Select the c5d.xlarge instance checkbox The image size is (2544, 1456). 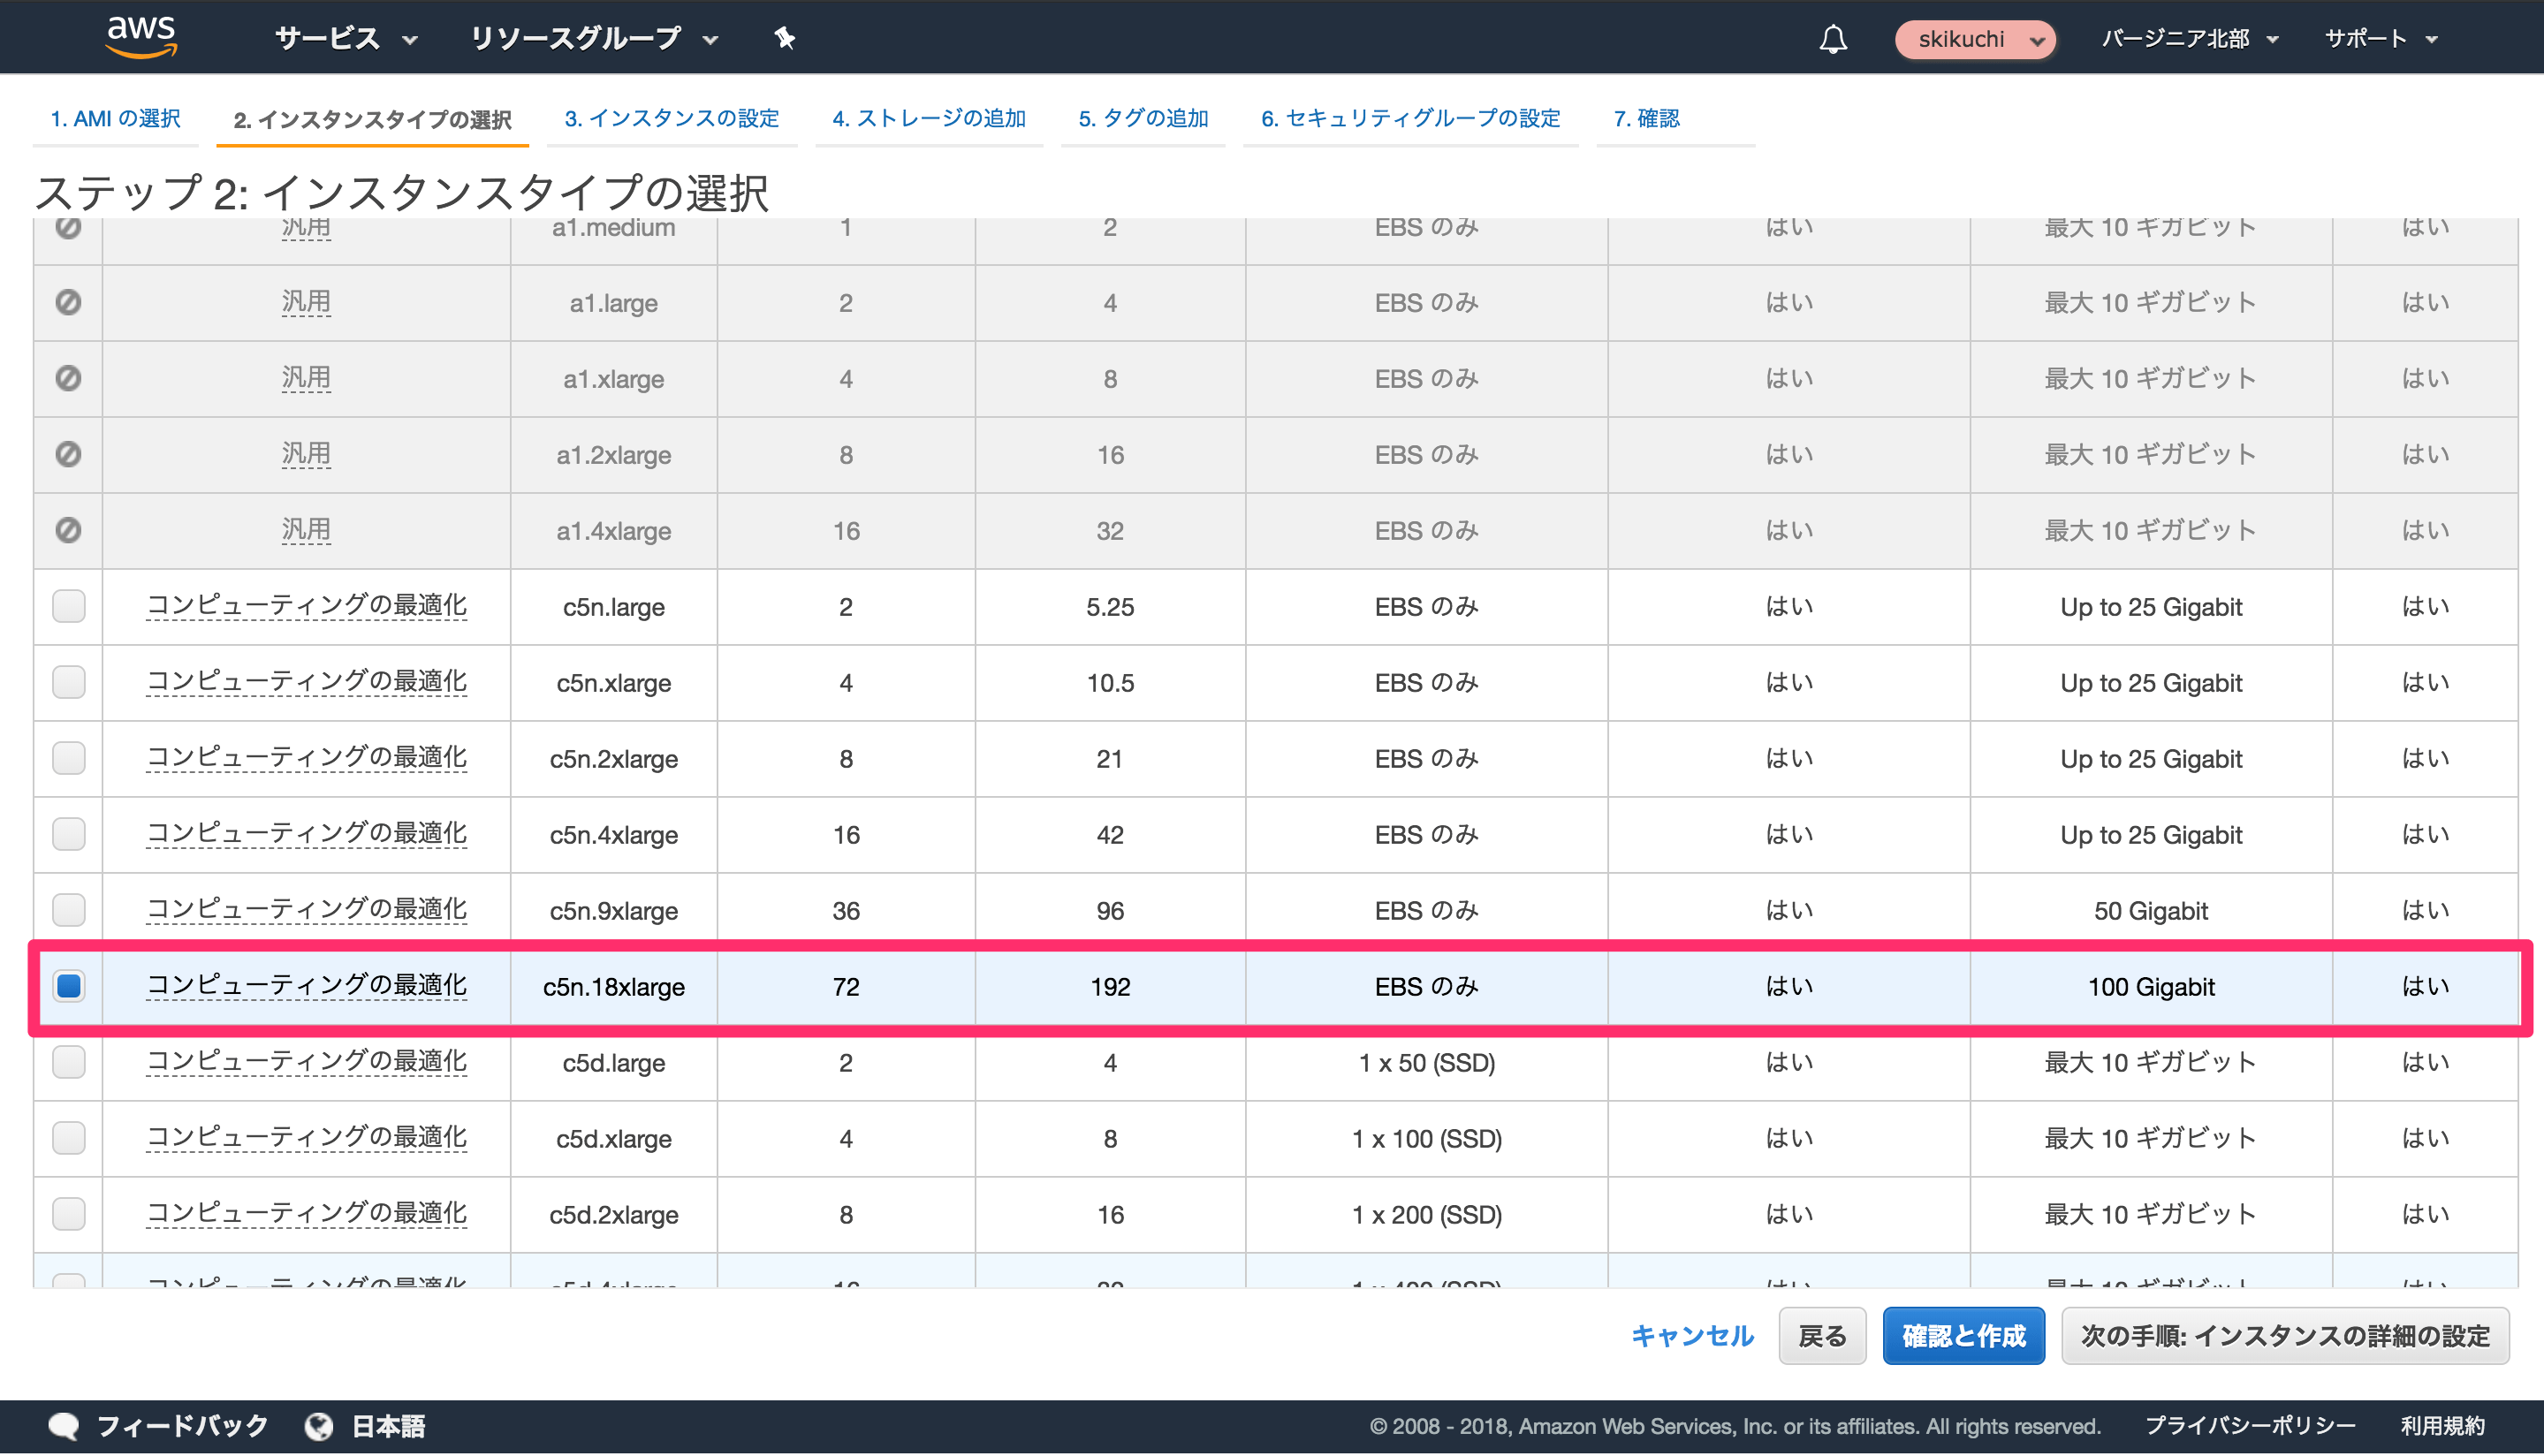(69, 1138)
